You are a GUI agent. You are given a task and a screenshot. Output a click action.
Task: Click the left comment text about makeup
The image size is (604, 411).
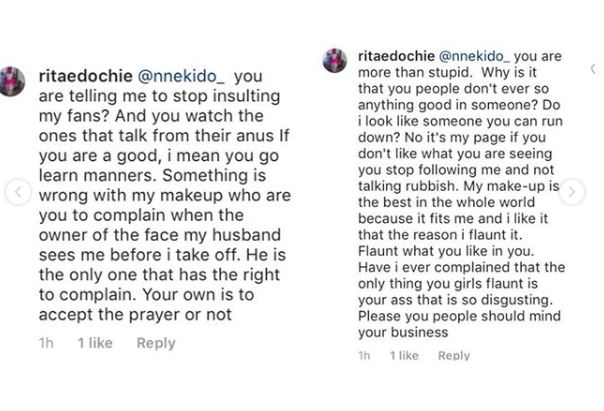[150, 210]
